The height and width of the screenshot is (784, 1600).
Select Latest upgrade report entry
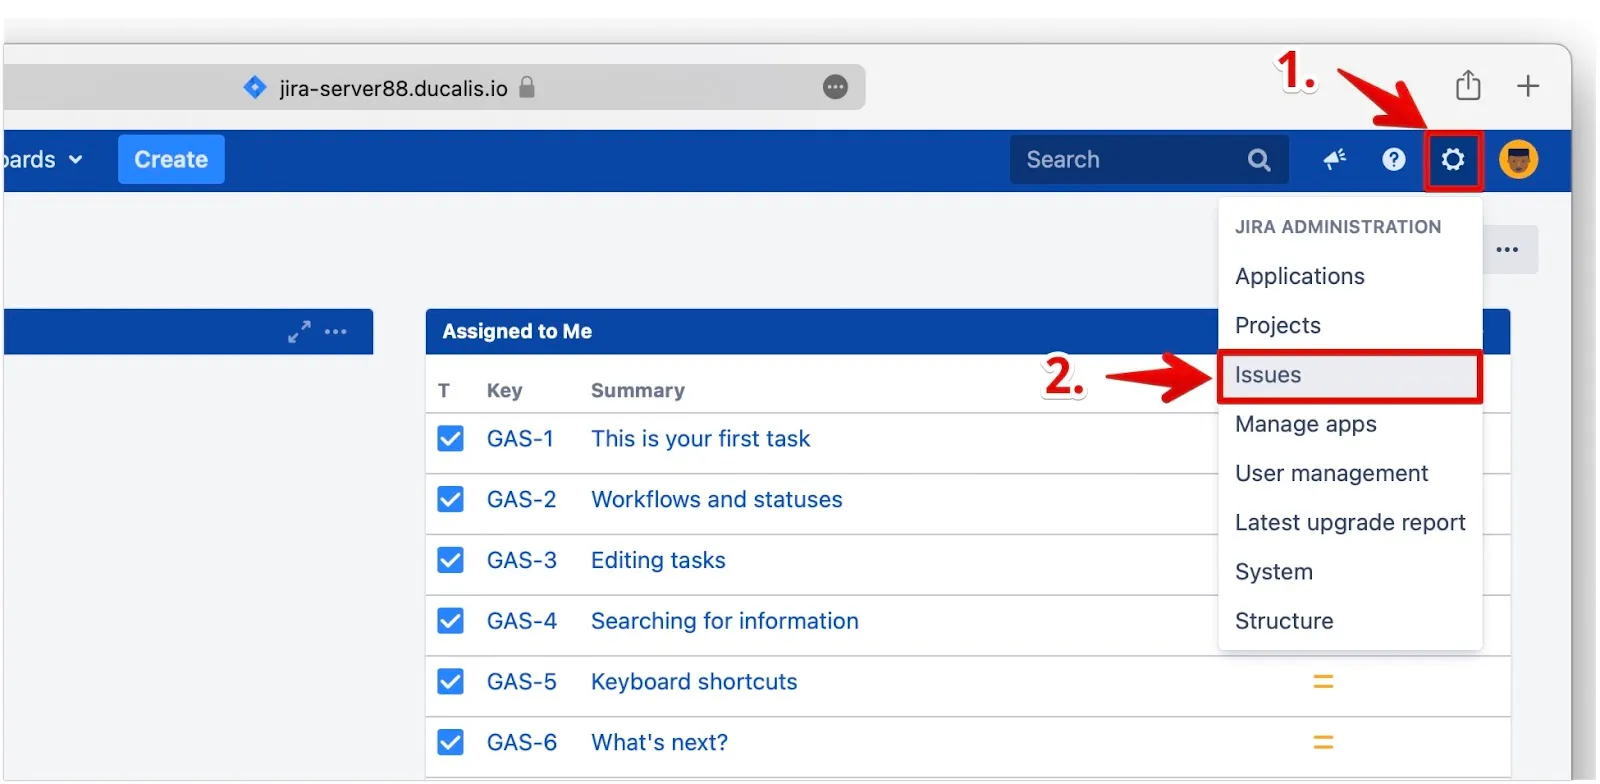pyautogui.click(x=1349, y=522)
